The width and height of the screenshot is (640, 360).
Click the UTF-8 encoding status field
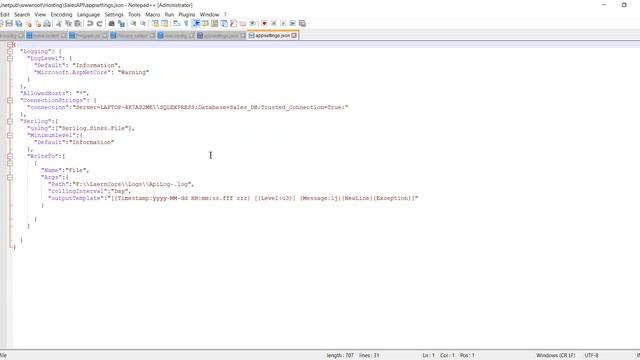[x=591, y=356]
